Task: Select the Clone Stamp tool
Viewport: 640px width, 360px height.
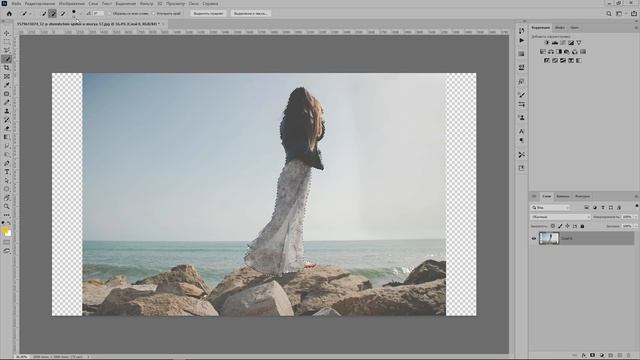Action: tap(7, 111)
